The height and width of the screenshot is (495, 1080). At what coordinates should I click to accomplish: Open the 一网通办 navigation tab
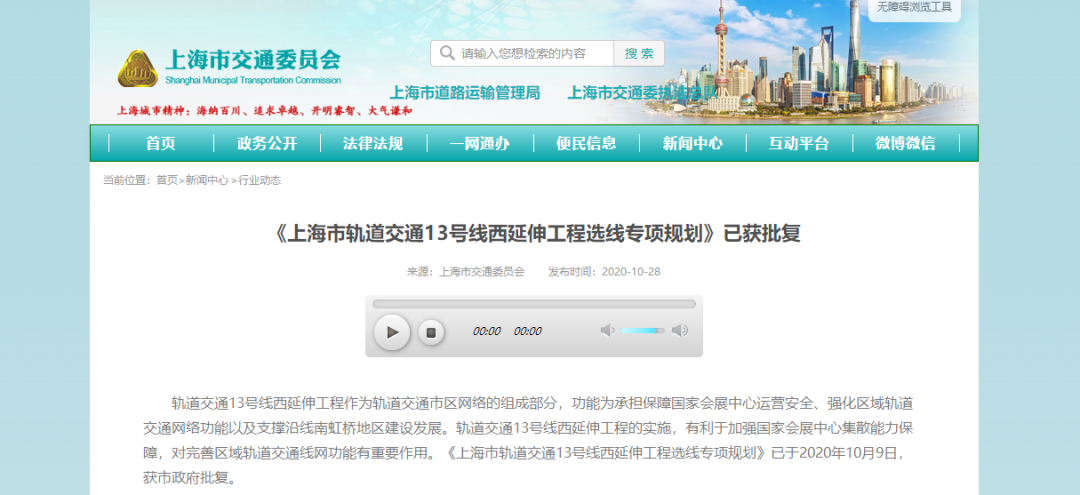pos(480,143)
